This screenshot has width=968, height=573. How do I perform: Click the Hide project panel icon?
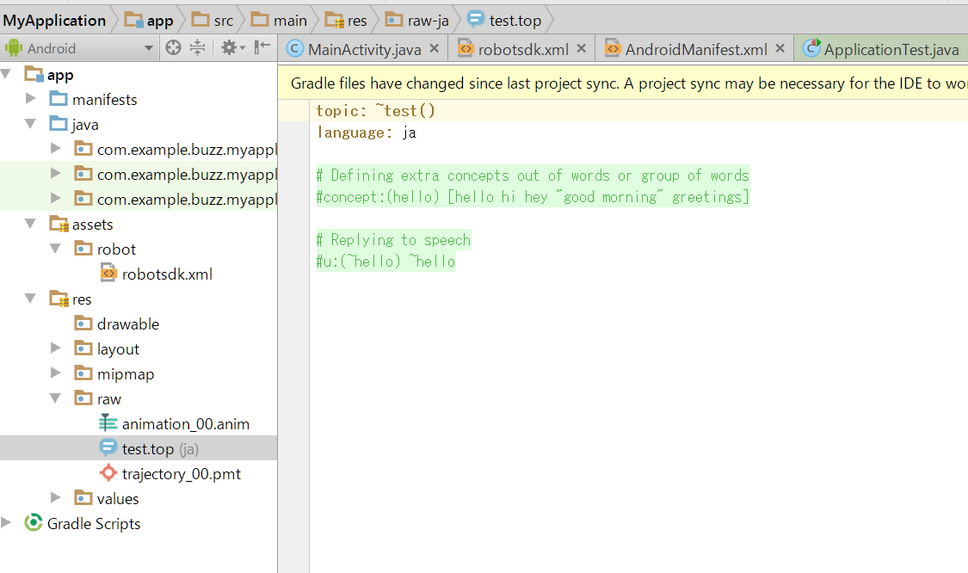(x=262, y=48)
